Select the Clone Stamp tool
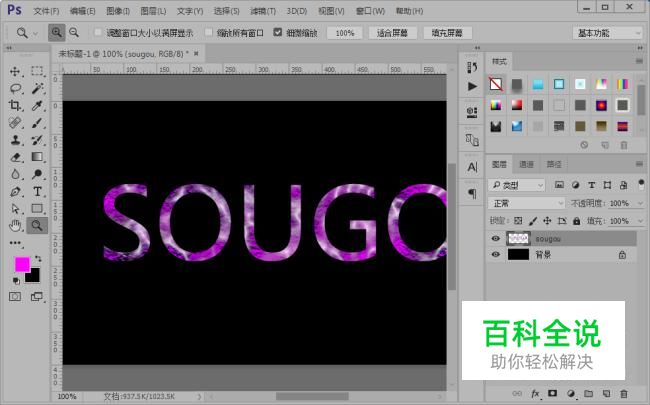The image size is (650, 405). (15, 140)
